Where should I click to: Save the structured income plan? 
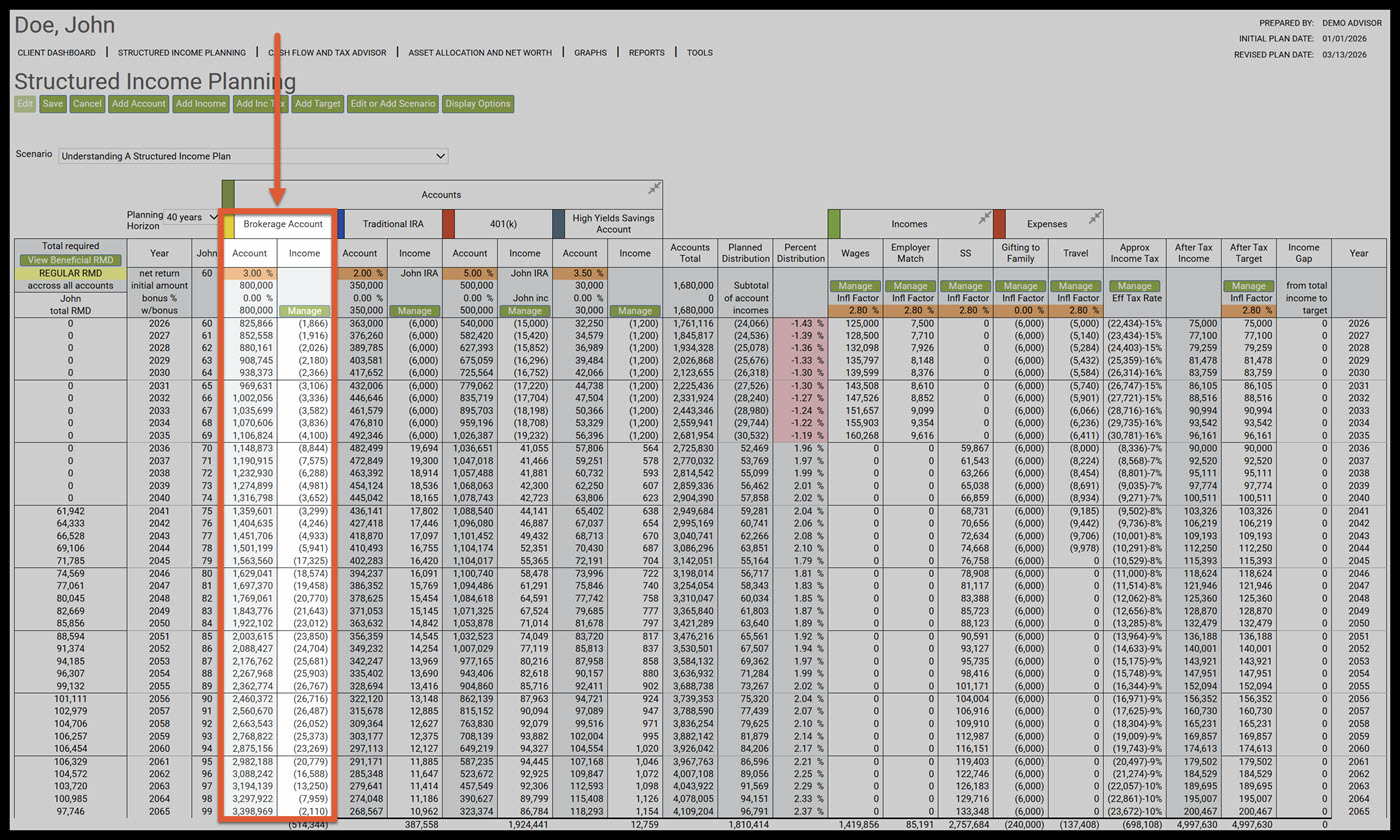point(53,103)
